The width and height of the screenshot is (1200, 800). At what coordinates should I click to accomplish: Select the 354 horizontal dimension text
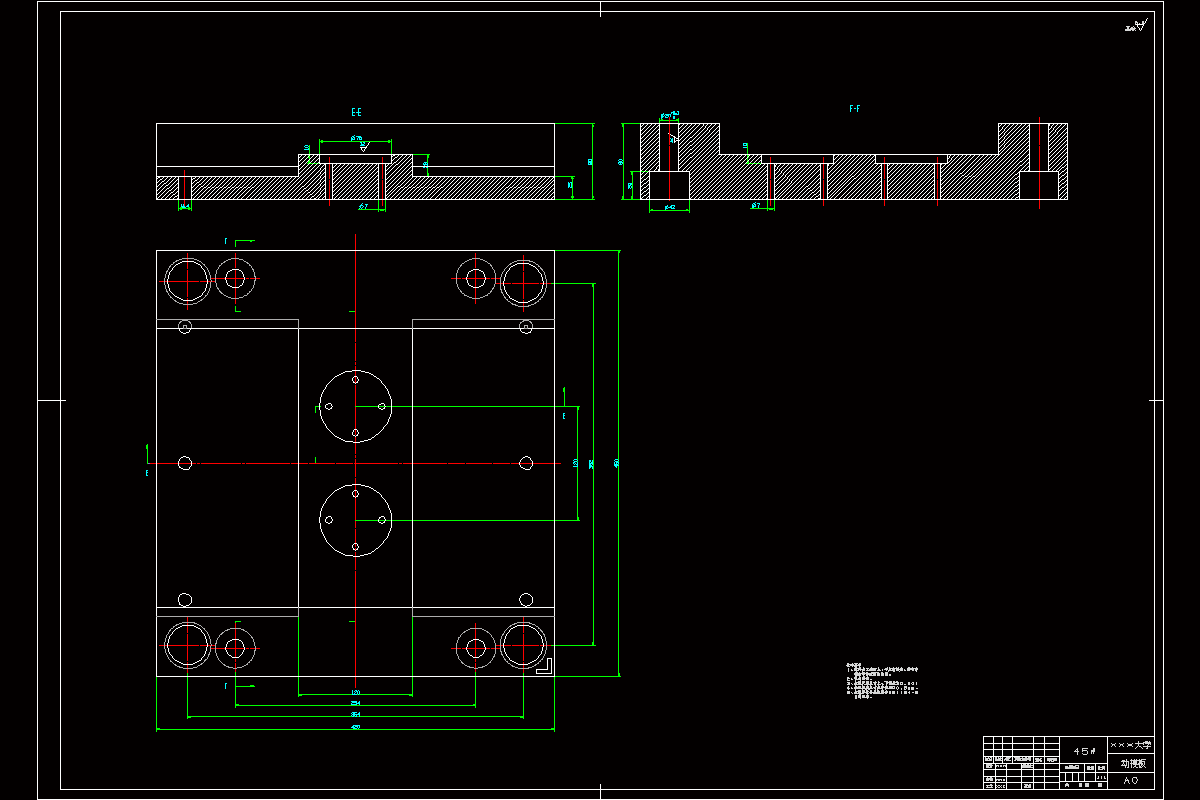coord(355,714)
